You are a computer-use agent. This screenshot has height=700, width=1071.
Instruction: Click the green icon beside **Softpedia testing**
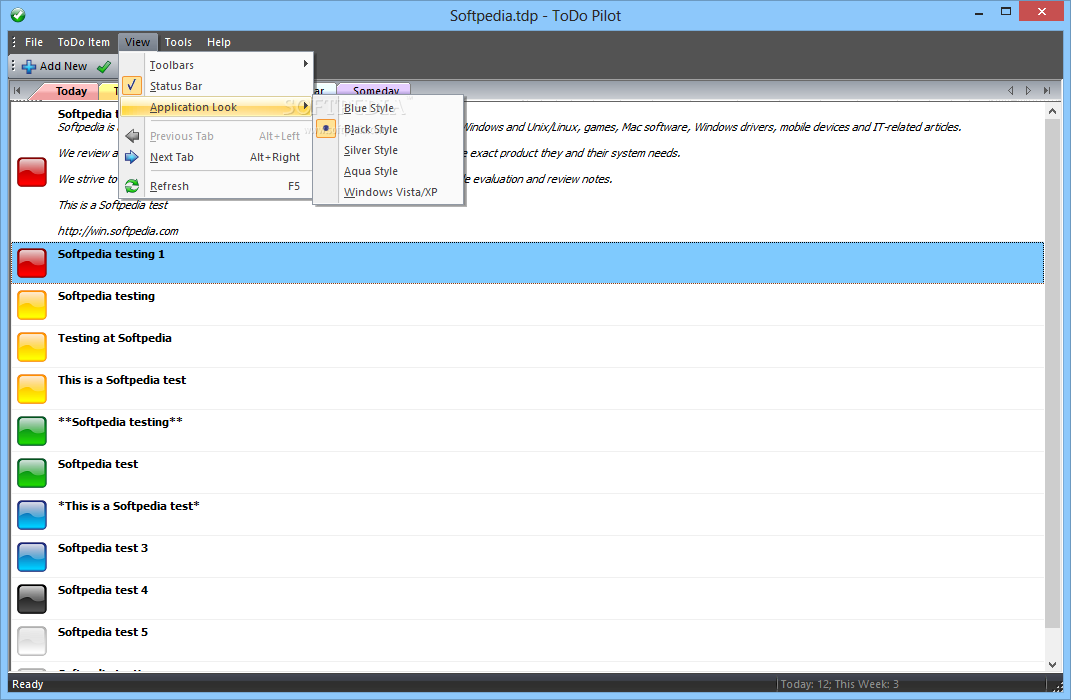[32, 431]
